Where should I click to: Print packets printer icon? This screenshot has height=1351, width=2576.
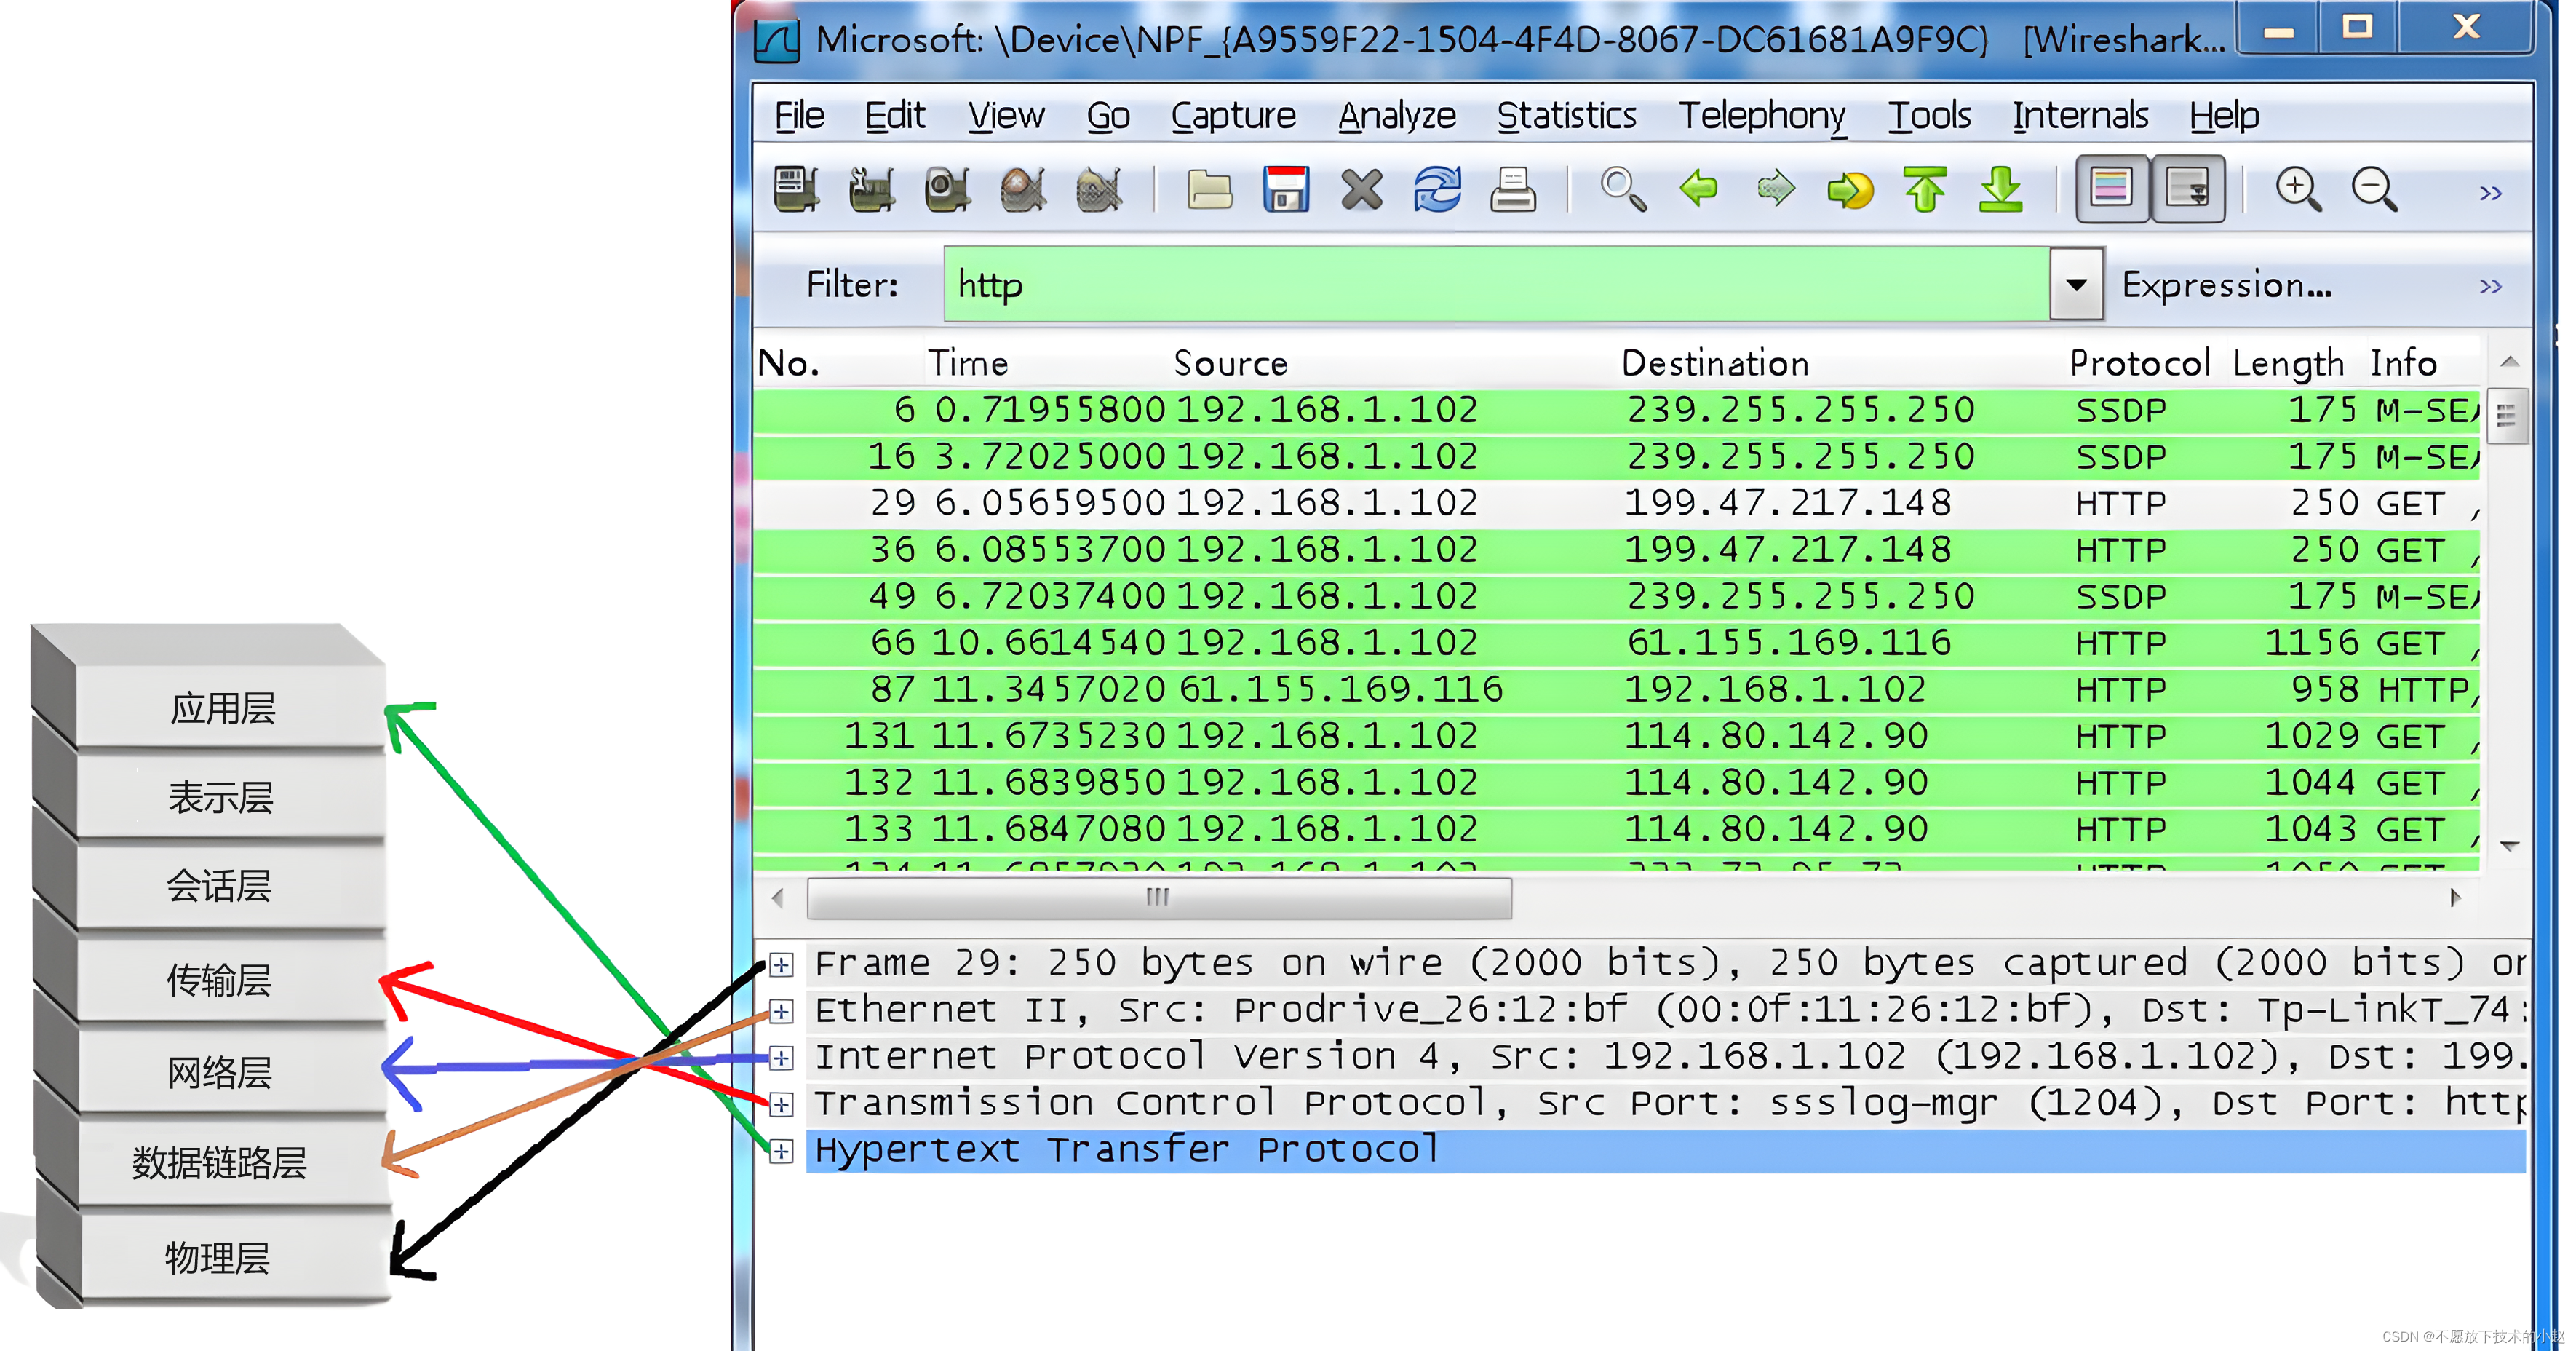point(1513,189)
